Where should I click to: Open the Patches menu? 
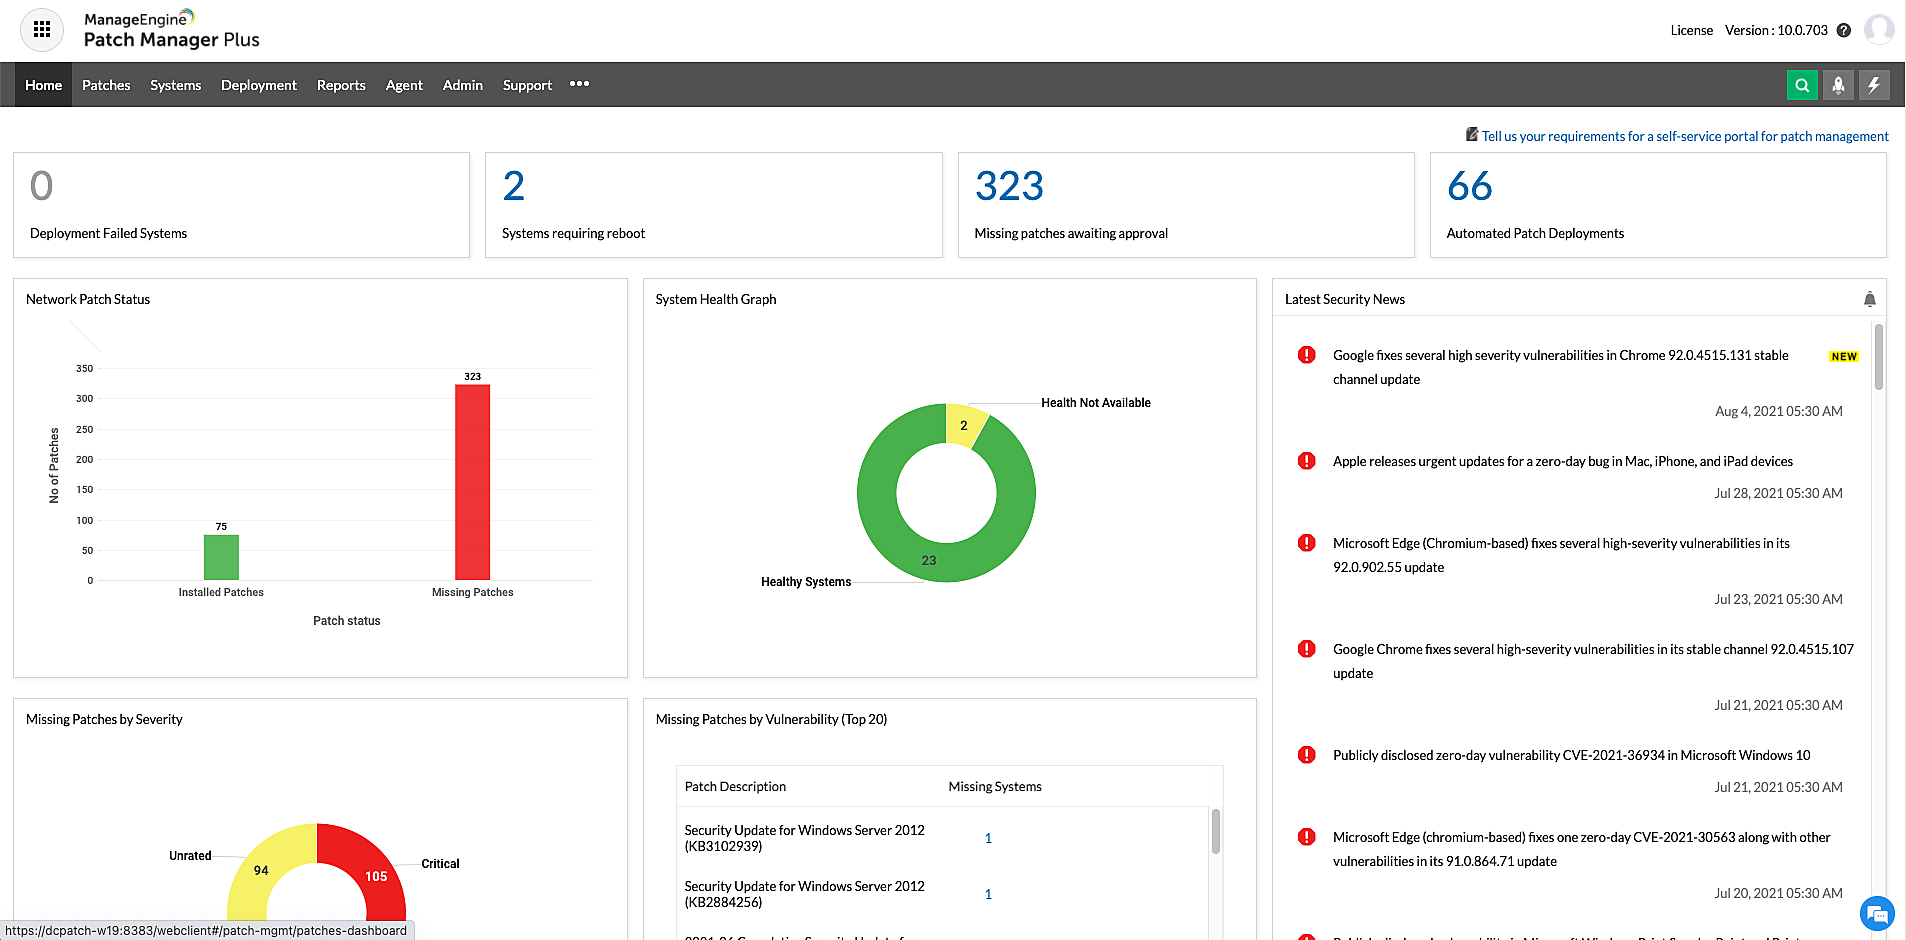[106, 85]
